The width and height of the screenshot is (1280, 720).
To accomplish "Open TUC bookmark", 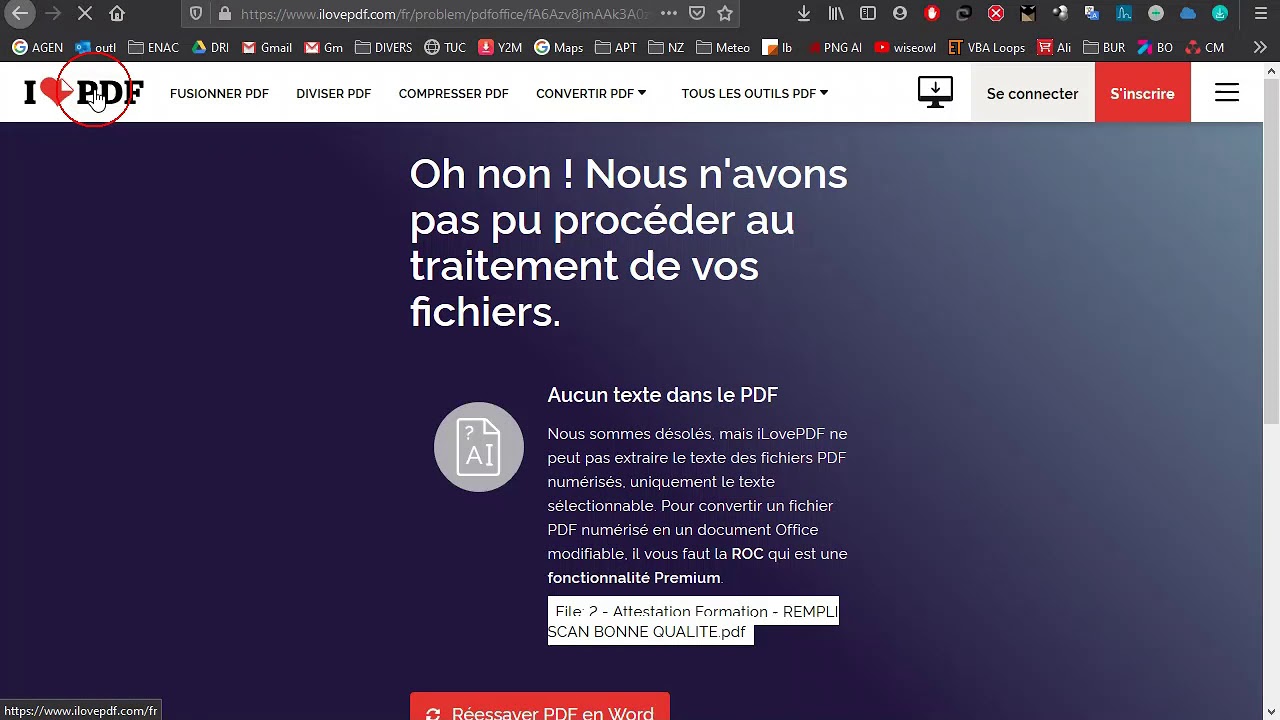I will coord(445,47).
